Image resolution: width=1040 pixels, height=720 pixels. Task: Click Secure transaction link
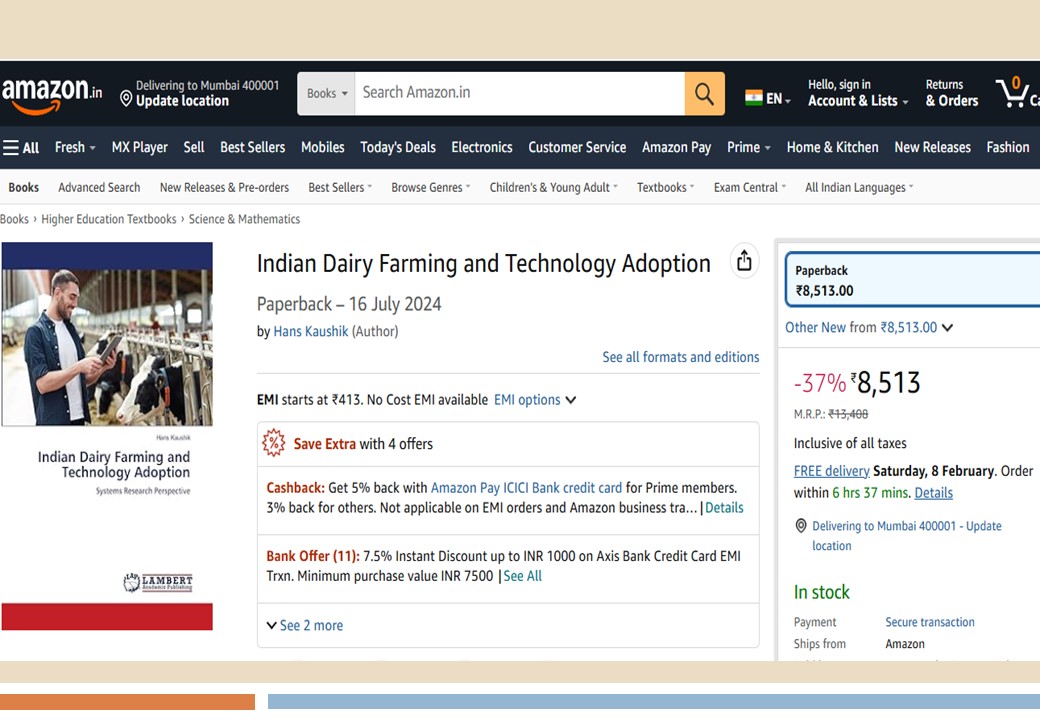(930, 622)
